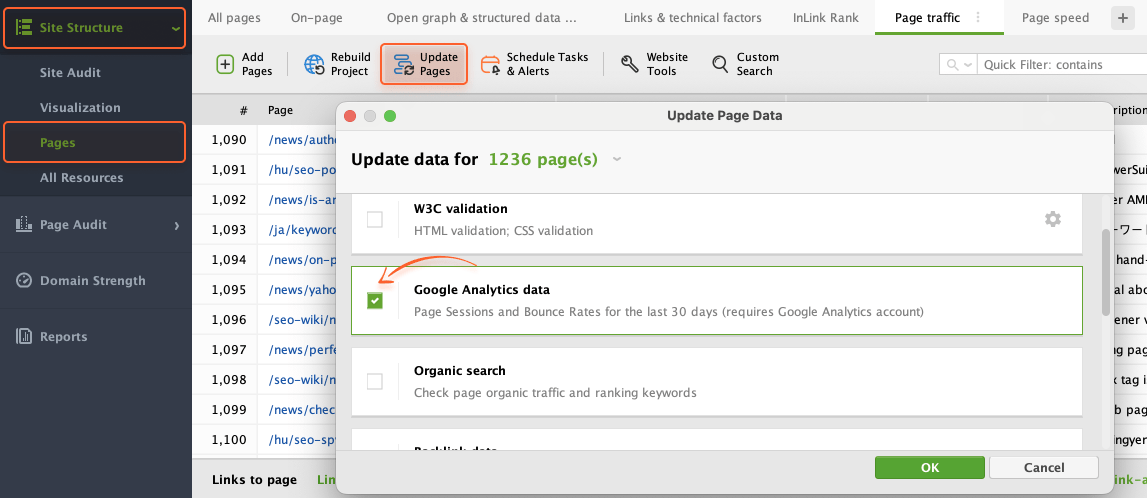Viewport: 1147px width, 498px height.
Task: Switch to the On-page tab
Action: click(x=316, y=18)
